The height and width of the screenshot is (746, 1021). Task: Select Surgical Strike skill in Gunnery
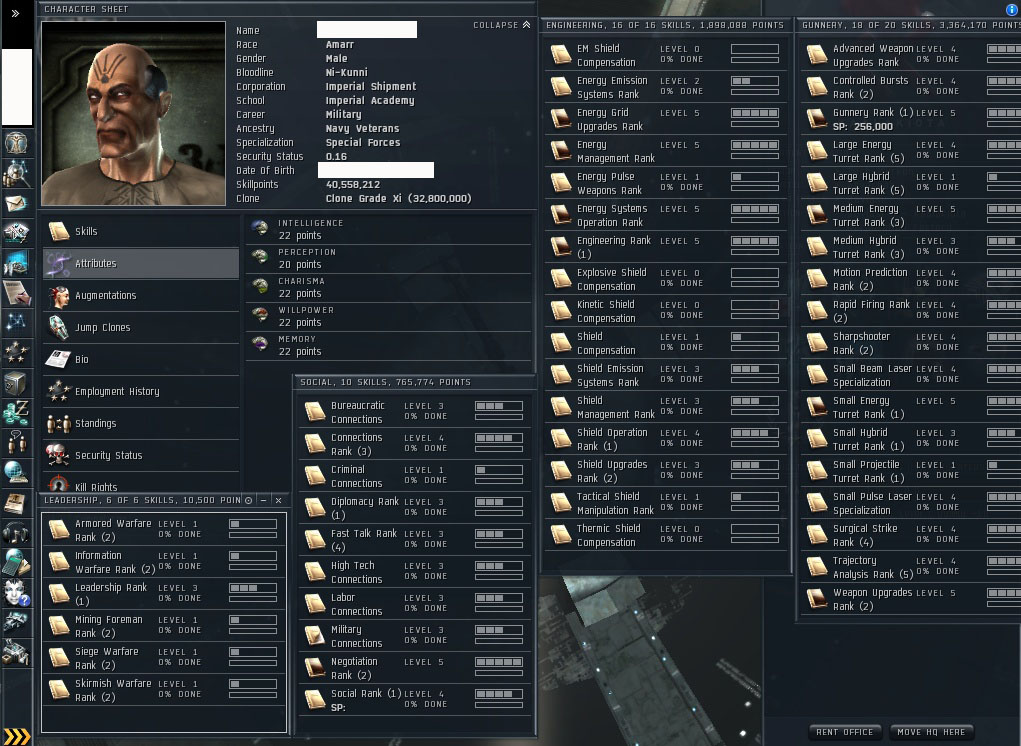(911, 535)
